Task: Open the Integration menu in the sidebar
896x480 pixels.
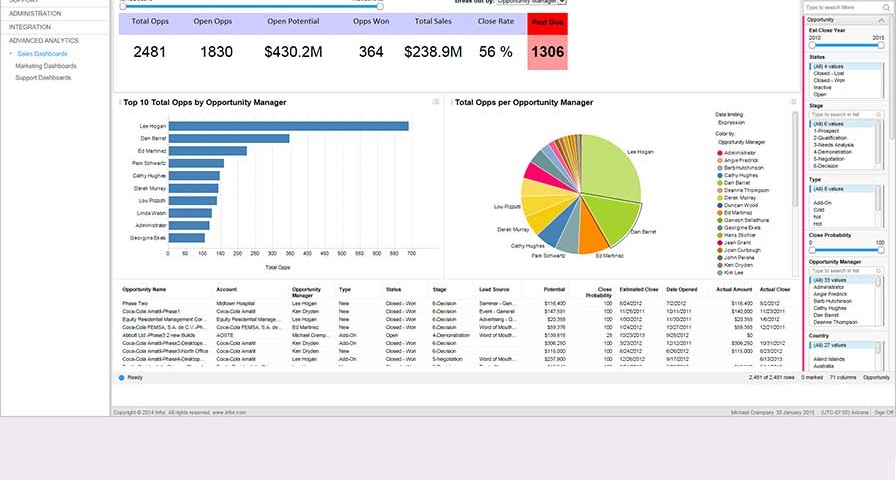Action: point(30,27)
